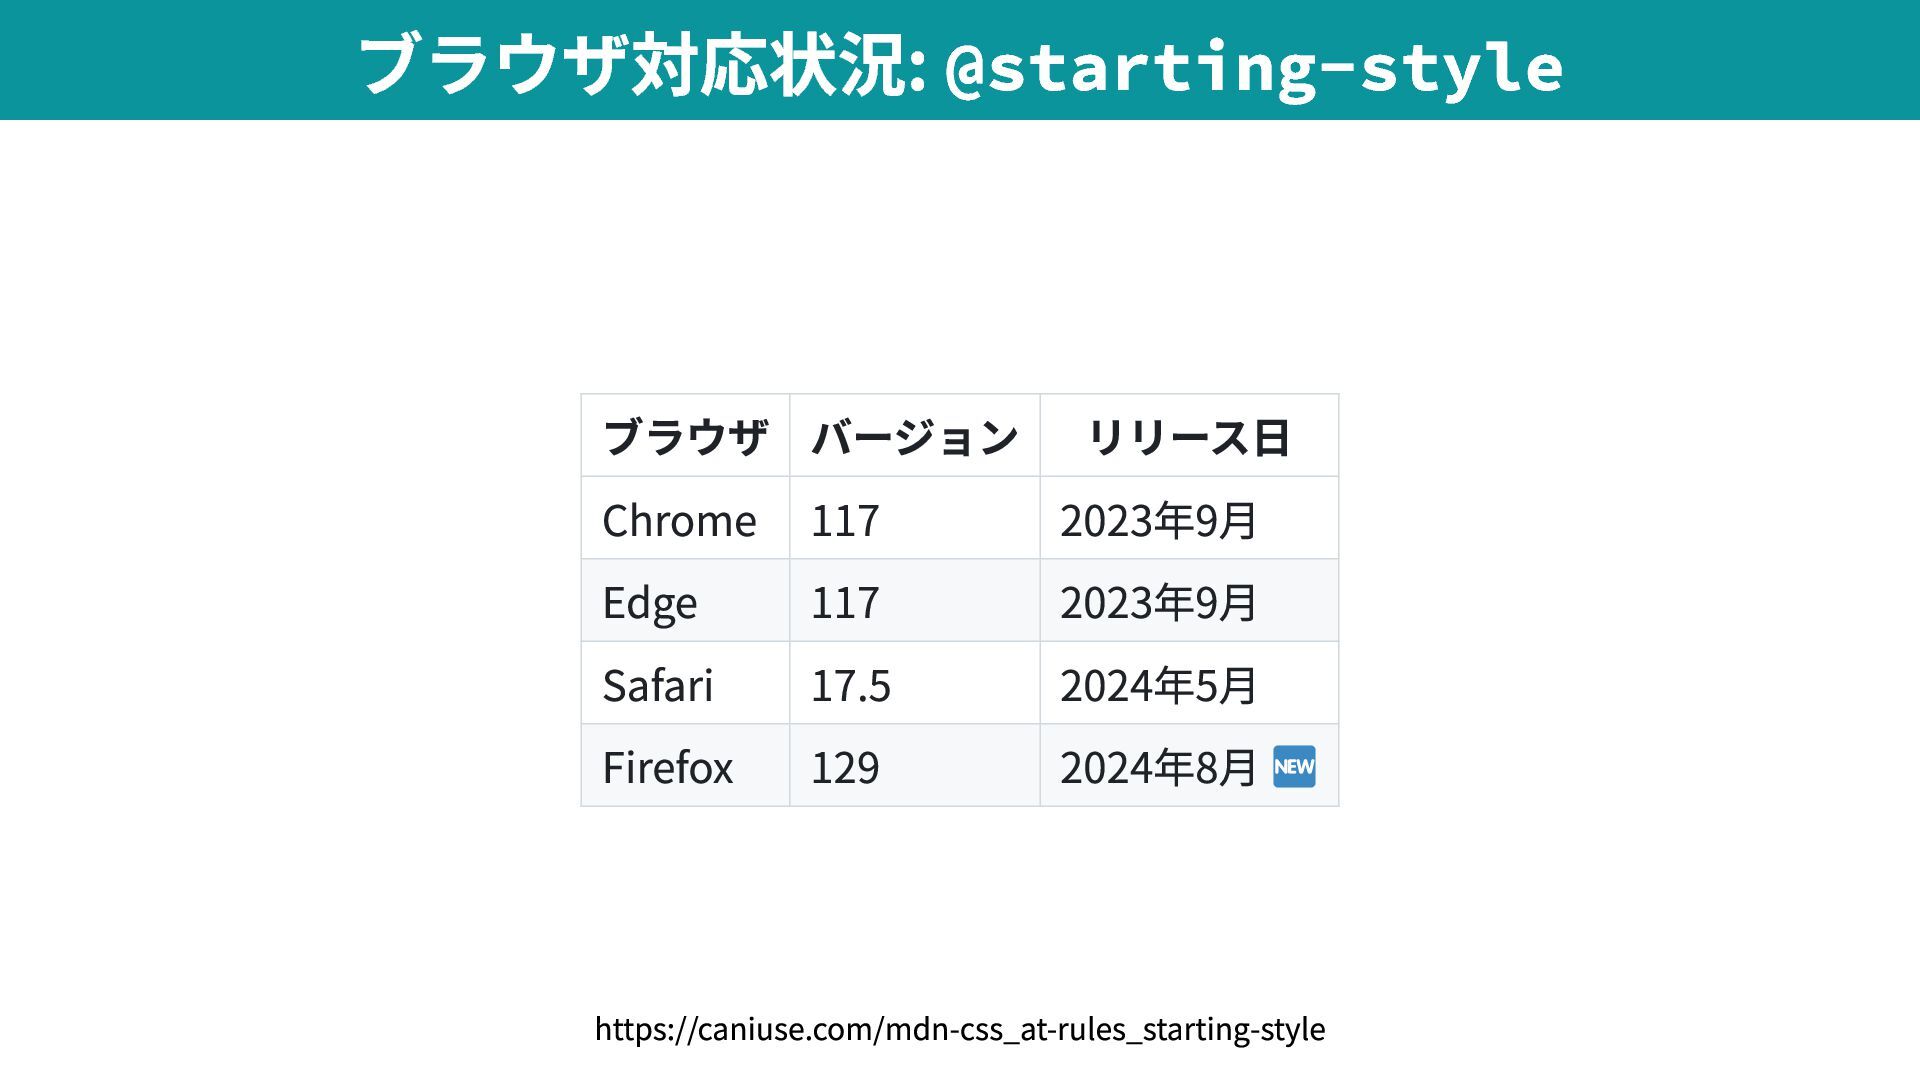Click Firefox's 2024年8月 release date

[1157, 768]
